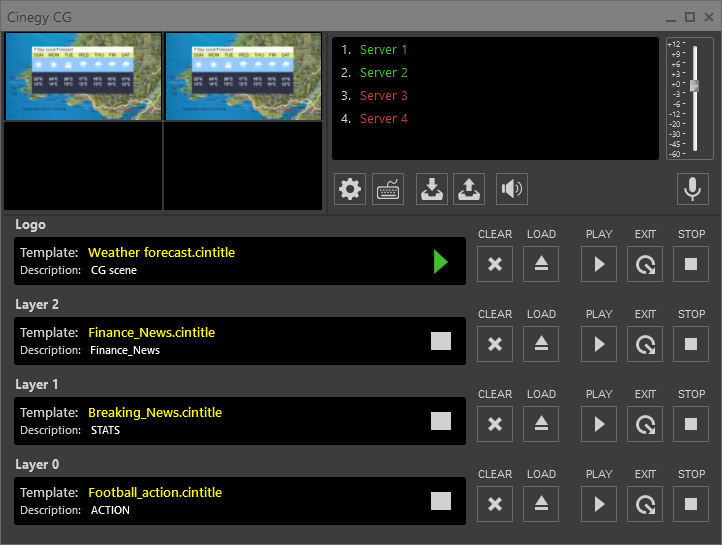
Task: Select Weather forecast.cintitle template name
Action: tap(161, 253)
